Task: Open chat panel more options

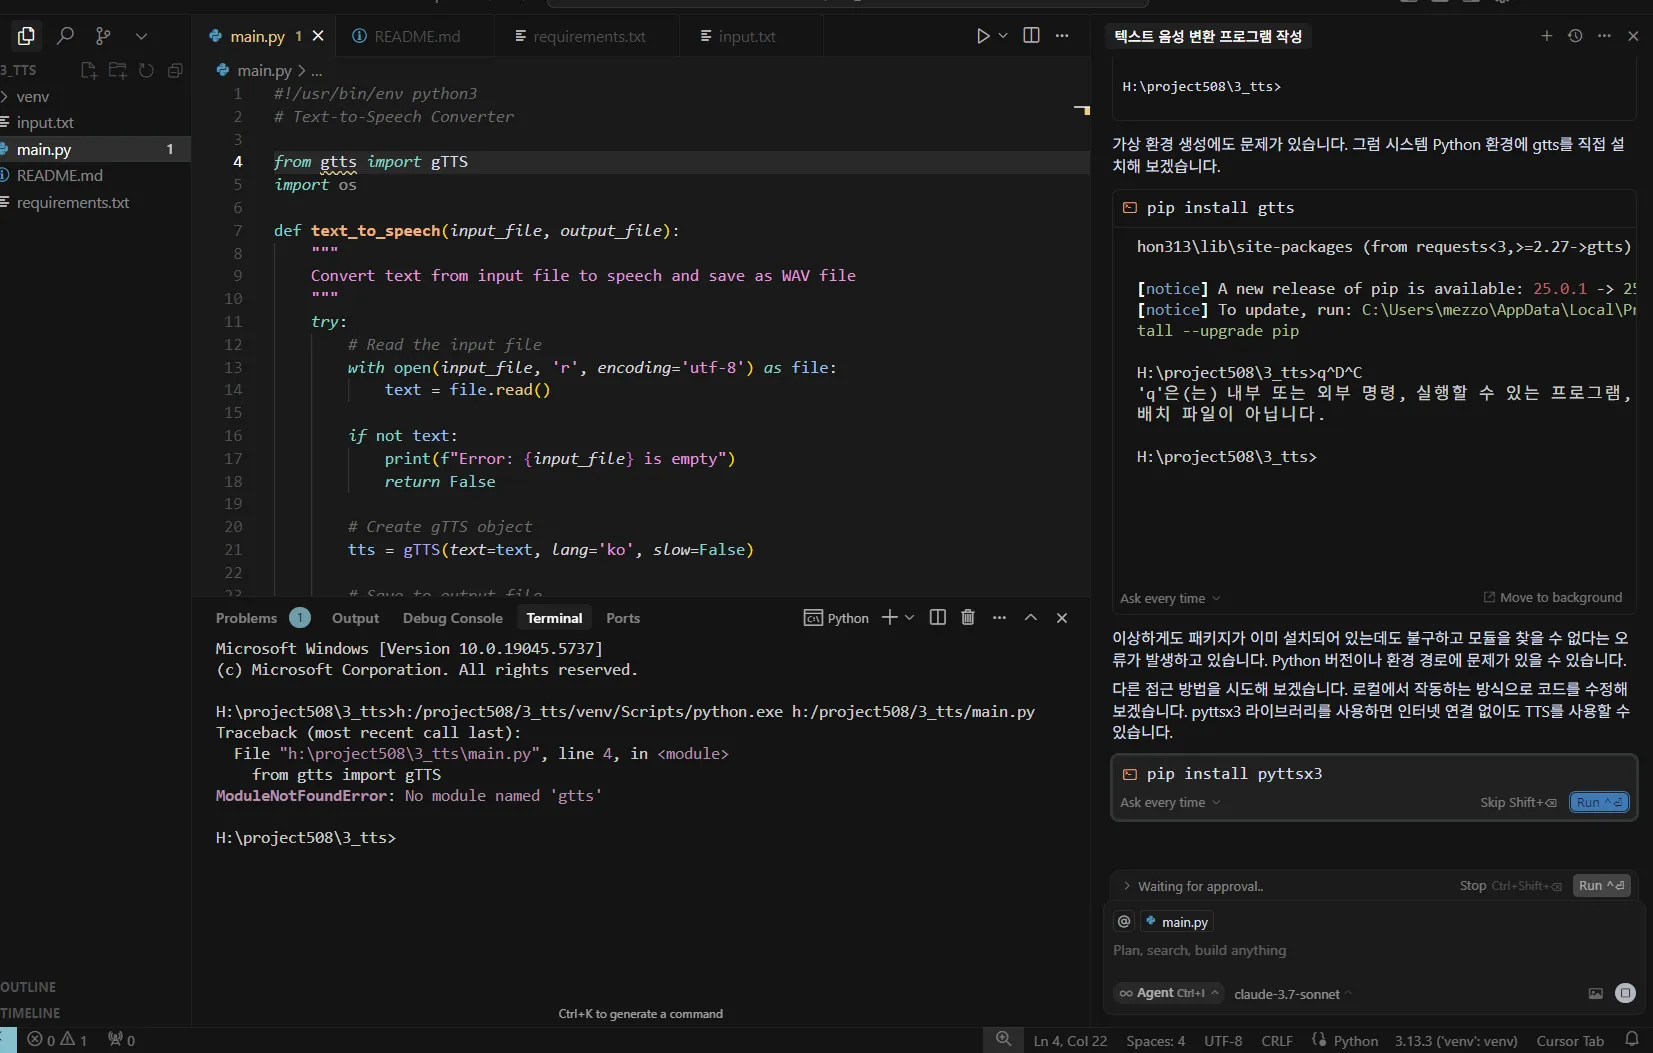Action: click(1604, 36)
